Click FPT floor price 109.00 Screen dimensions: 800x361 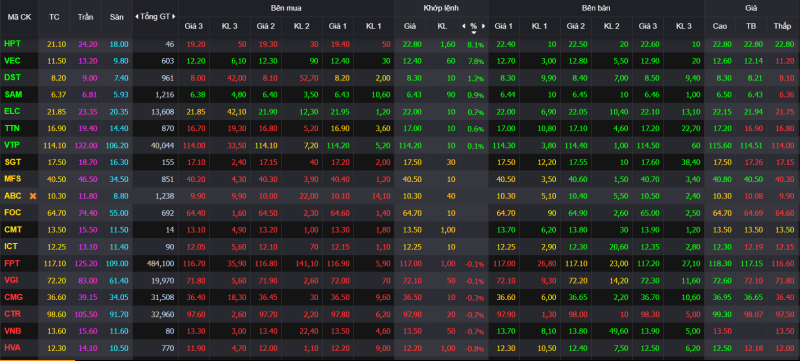117,264
